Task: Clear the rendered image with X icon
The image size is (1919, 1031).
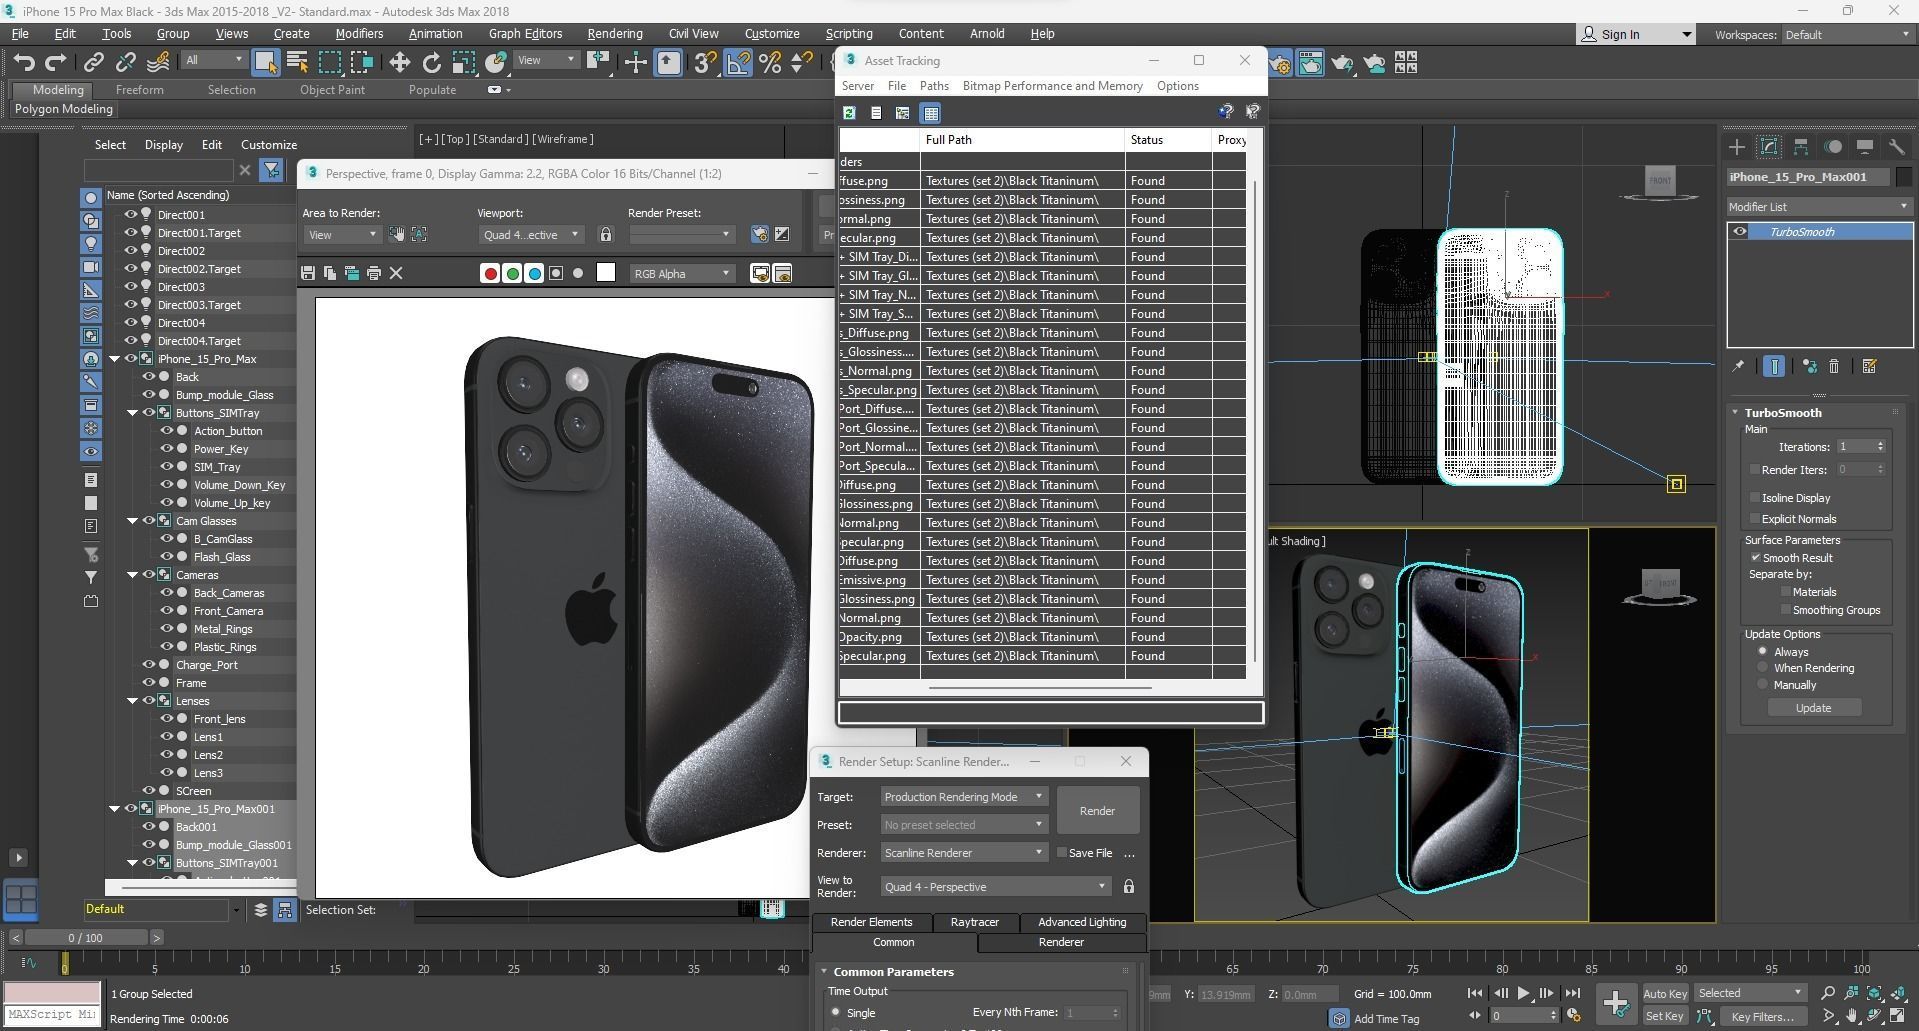Action: (396, 273)
